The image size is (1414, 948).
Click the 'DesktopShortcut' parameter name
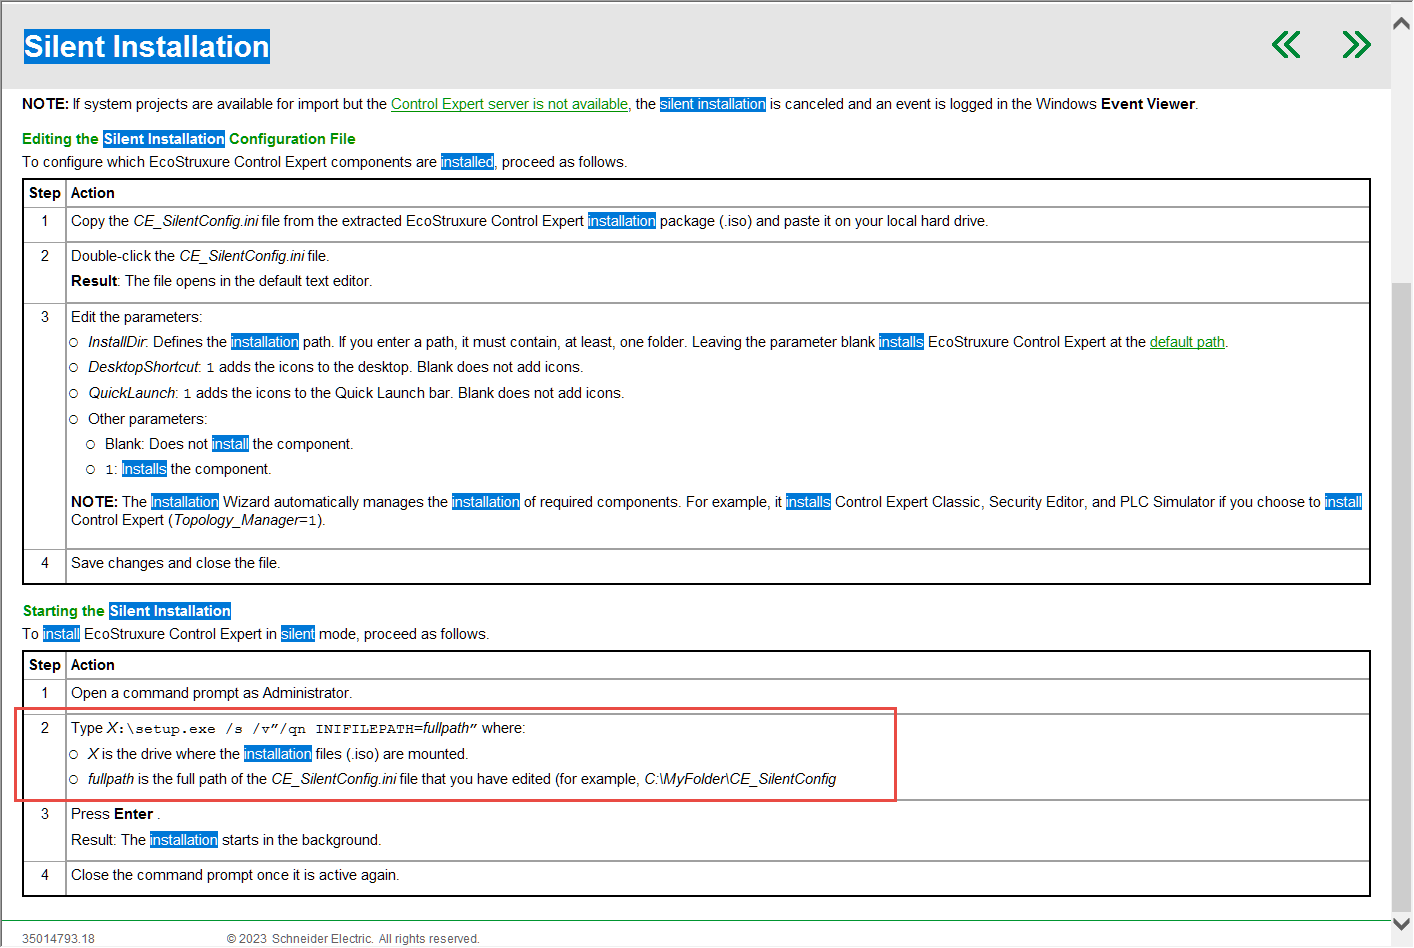pyautogui.click(x=143, y=367)
